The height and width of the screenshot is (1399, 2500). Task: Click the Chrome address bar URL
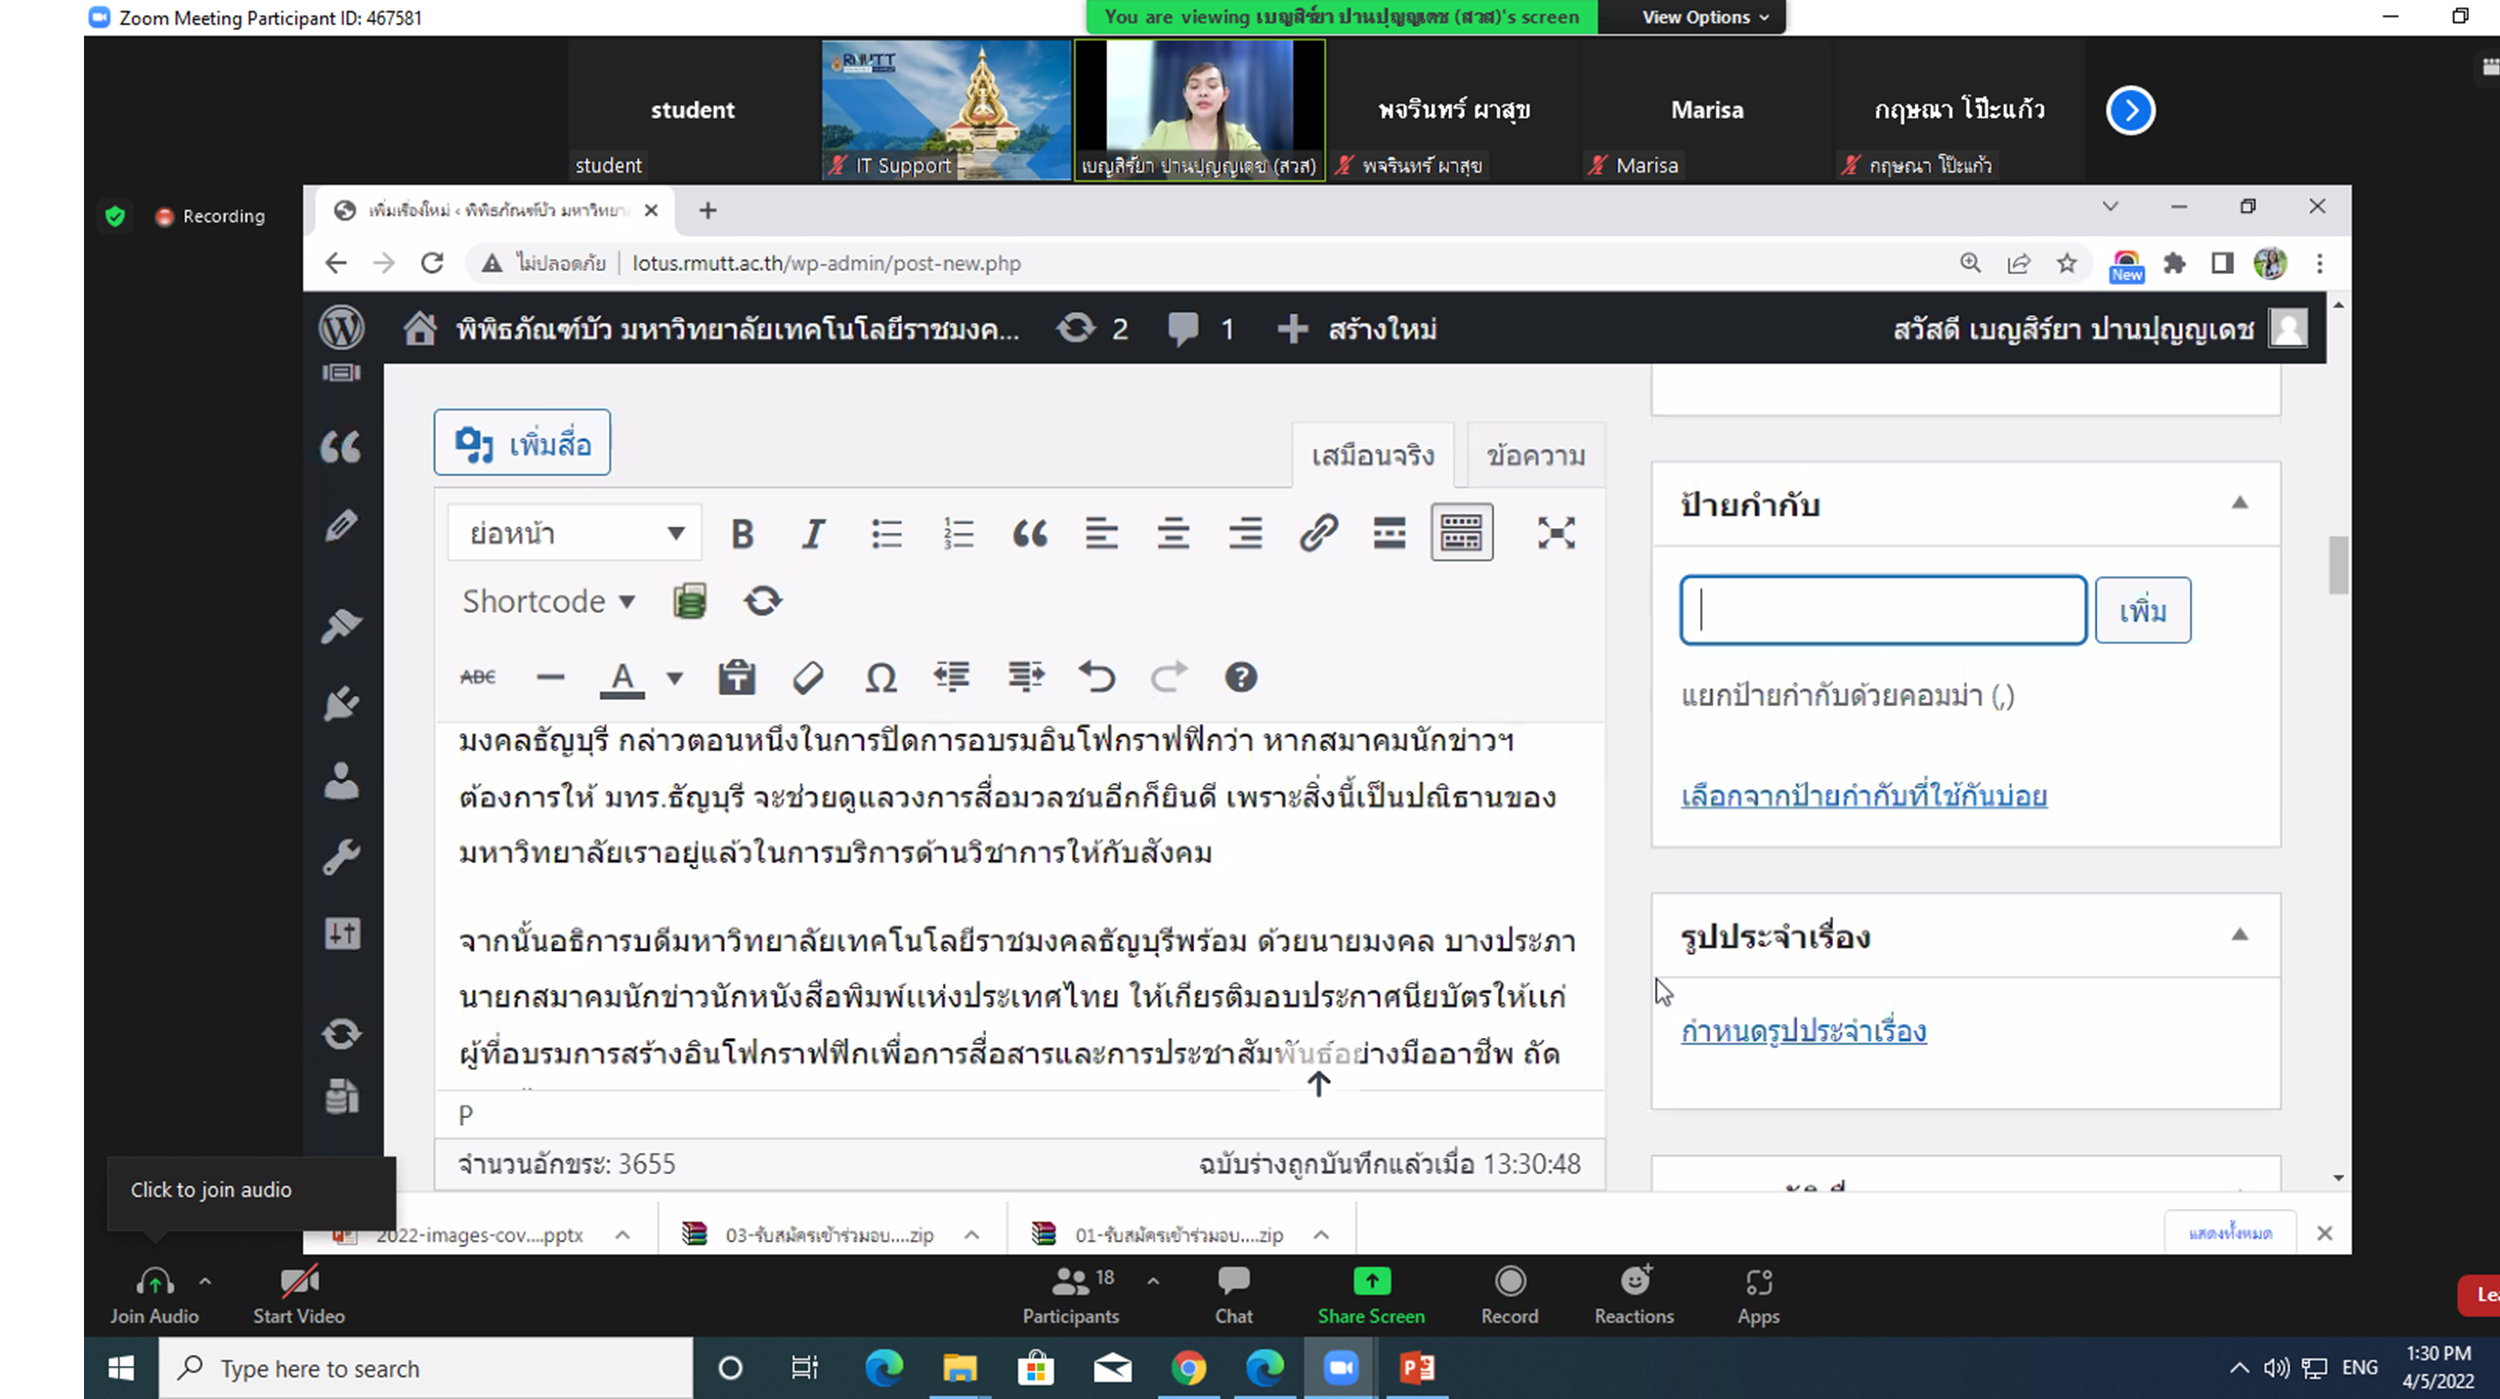(x=826, y=263)
